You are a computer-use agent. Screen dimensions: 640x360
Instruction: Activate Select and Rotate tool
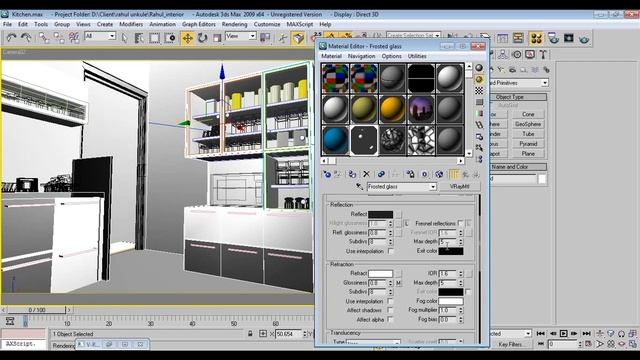(x=202, y=38)
